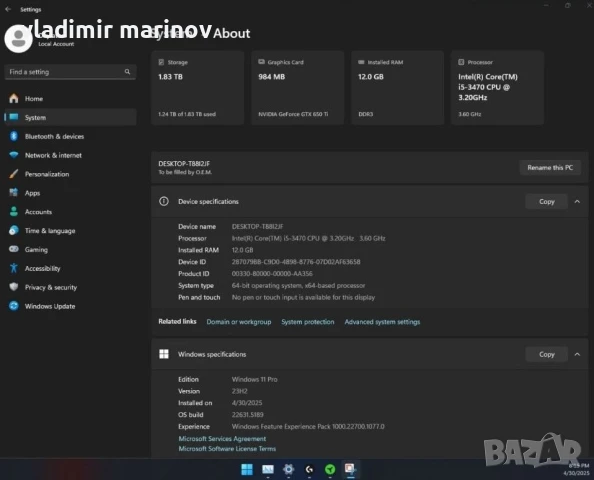This screenshot has height=480, width=594.
Task: Click the Windows Update refresh icon
Action: [14, 306]
